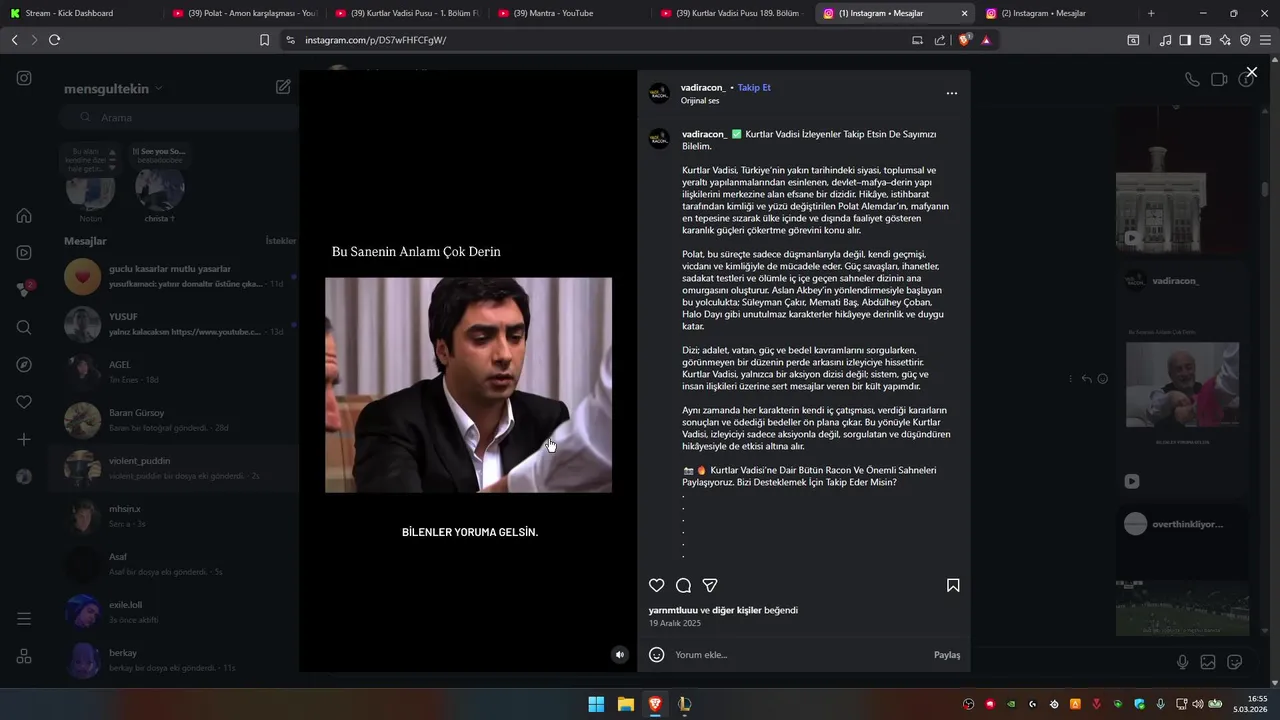Open the Brave Wallet icon in the toolbar

tap(1205, 40)
